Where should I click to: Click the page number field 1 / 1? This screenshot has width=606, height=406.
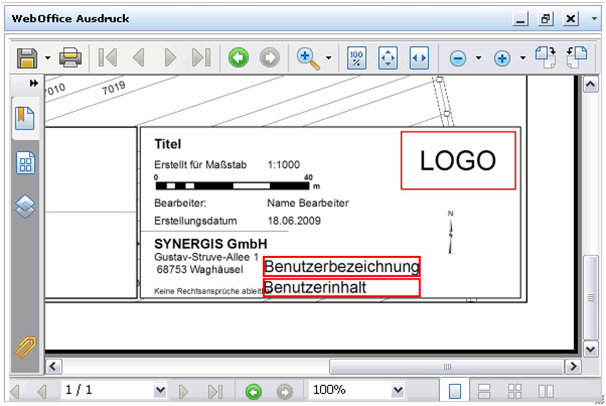click(x=107, y=390)
